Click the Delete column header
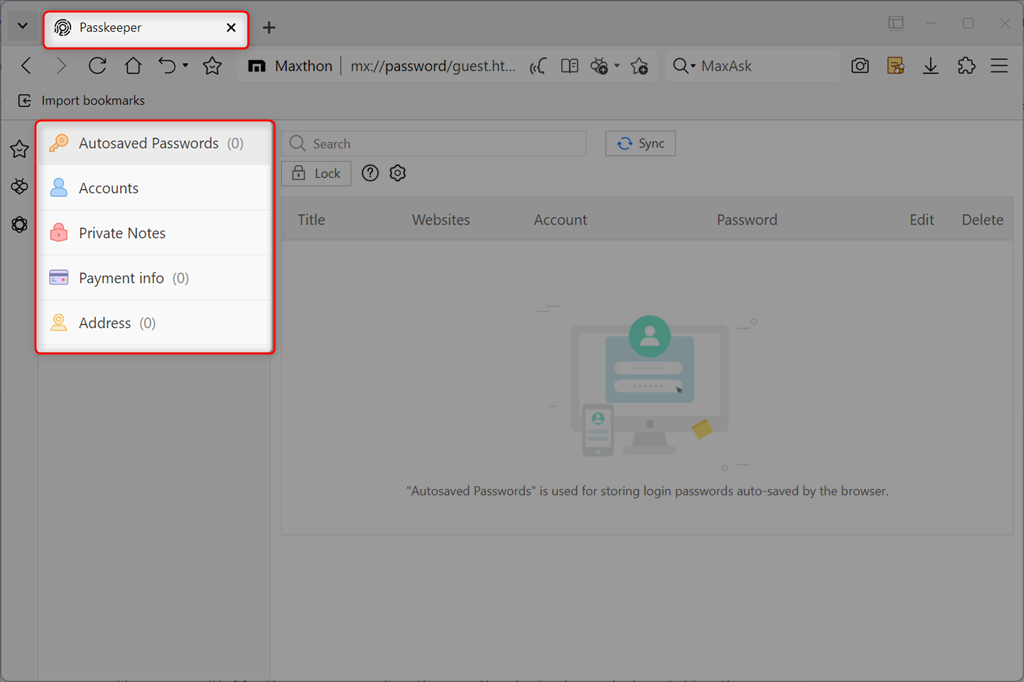This screenshot has height=682, width=1024. 982,220
